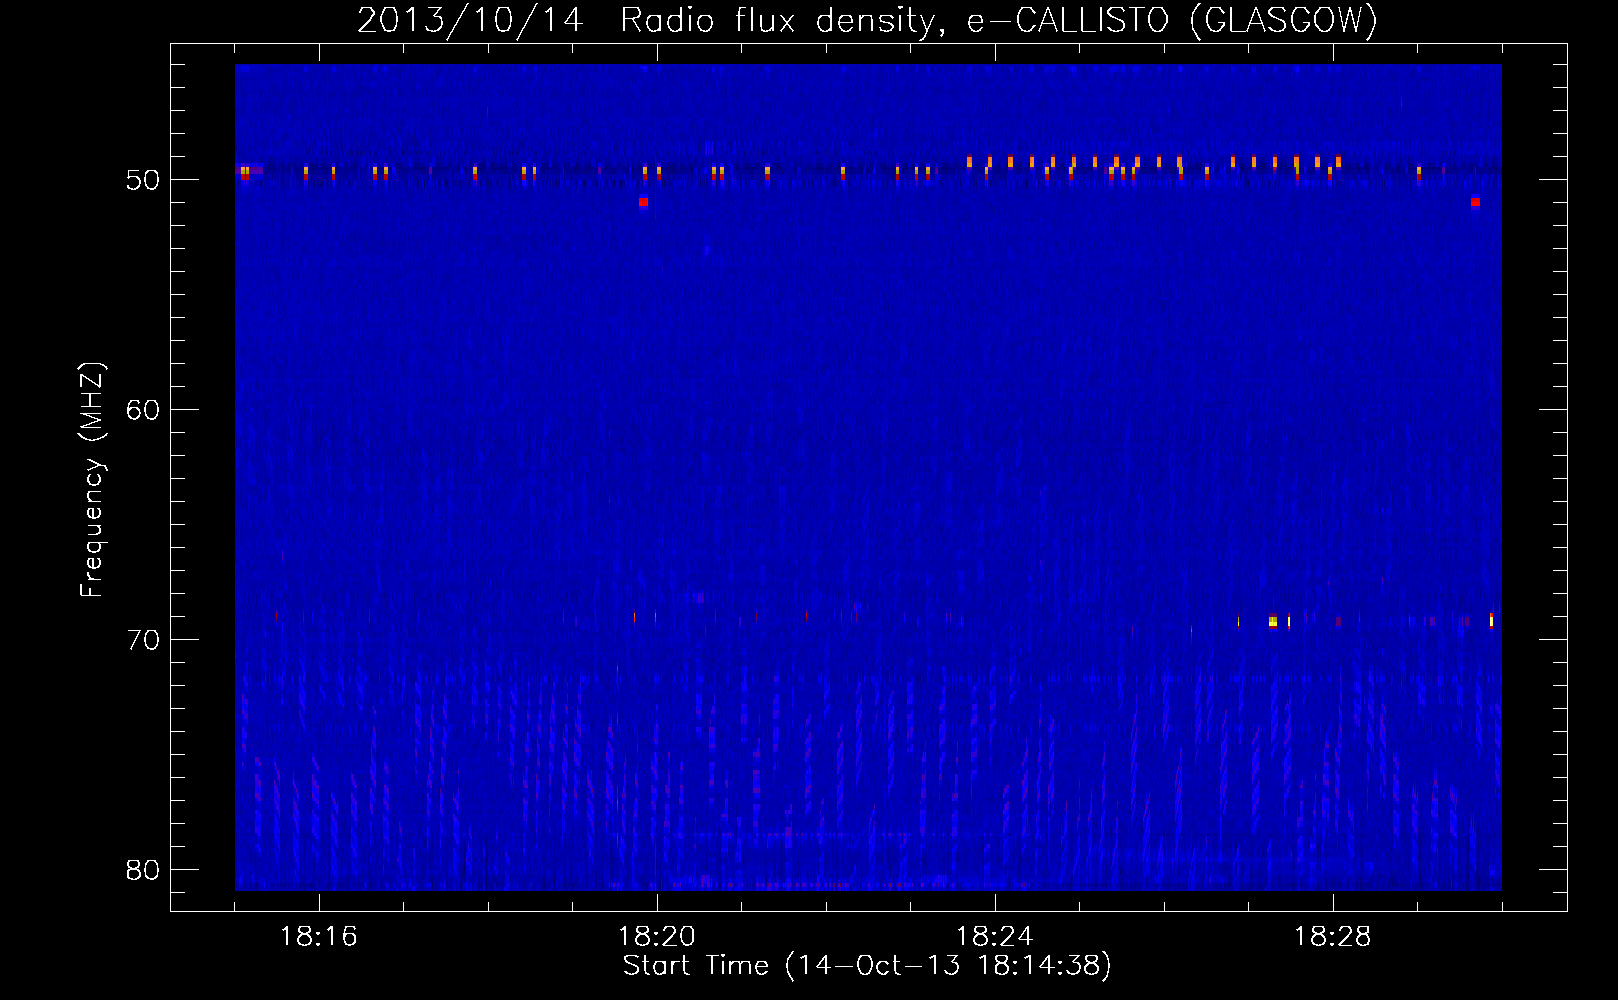Click the 70 frequency tick label
Image resolution: width=1618 pixels, height=1000 pixels.
click(x=143, y=640)
